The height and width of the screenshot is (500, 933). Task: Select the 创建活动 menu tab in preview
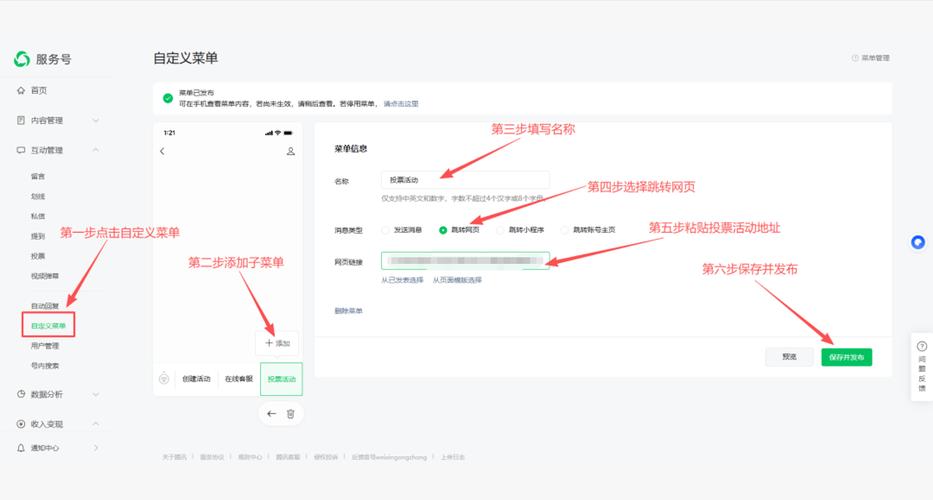pyautogui.click(x=196, y=379)
